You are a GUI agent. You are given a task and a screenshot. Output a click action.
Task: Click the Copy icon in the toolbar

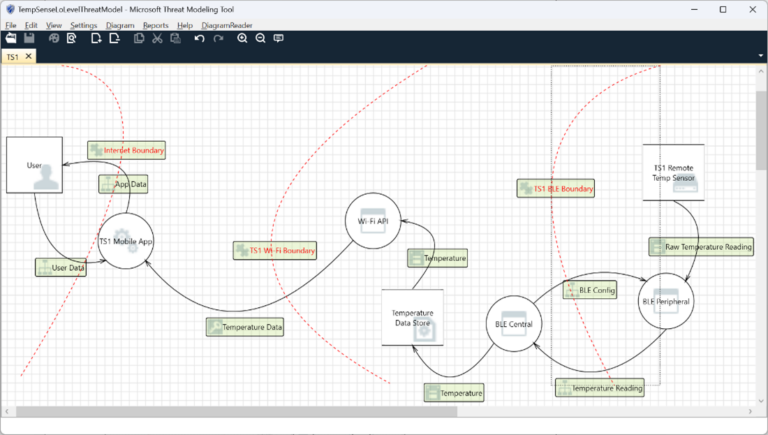[139, 38]
